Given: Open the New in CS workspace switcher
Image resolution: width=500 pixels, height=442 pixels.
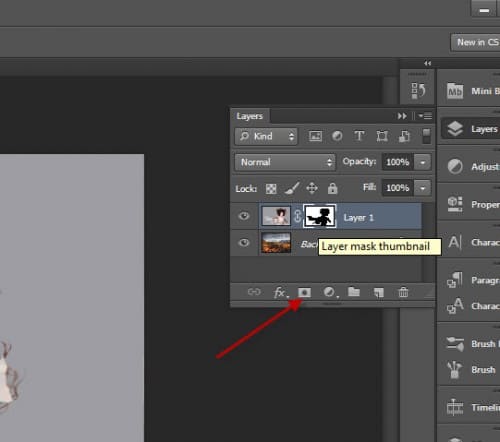Looking at the screenshot, I should coord(475,42).
